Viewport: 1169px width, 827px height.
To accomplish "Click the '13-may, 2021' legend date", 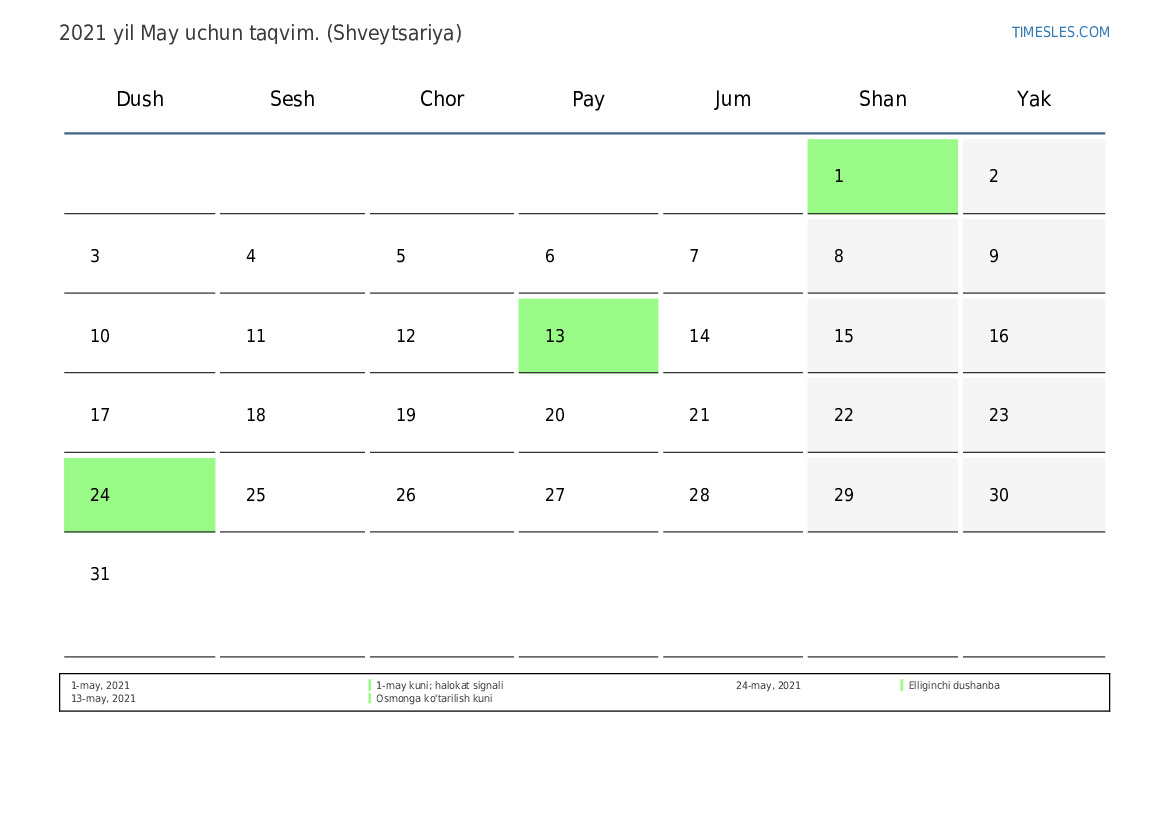I will pos(103,699).
